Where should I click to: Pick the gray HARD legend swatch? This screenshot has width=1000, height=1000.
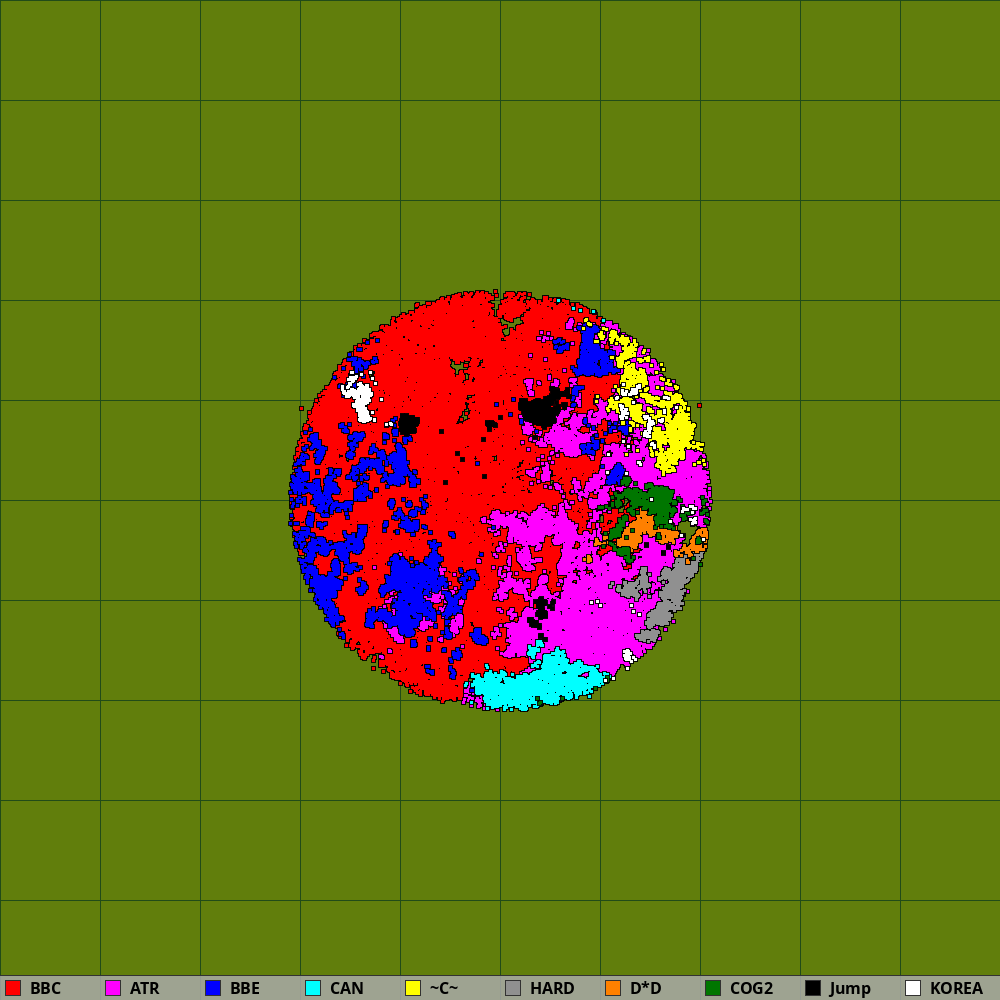[x=513, y=988]
